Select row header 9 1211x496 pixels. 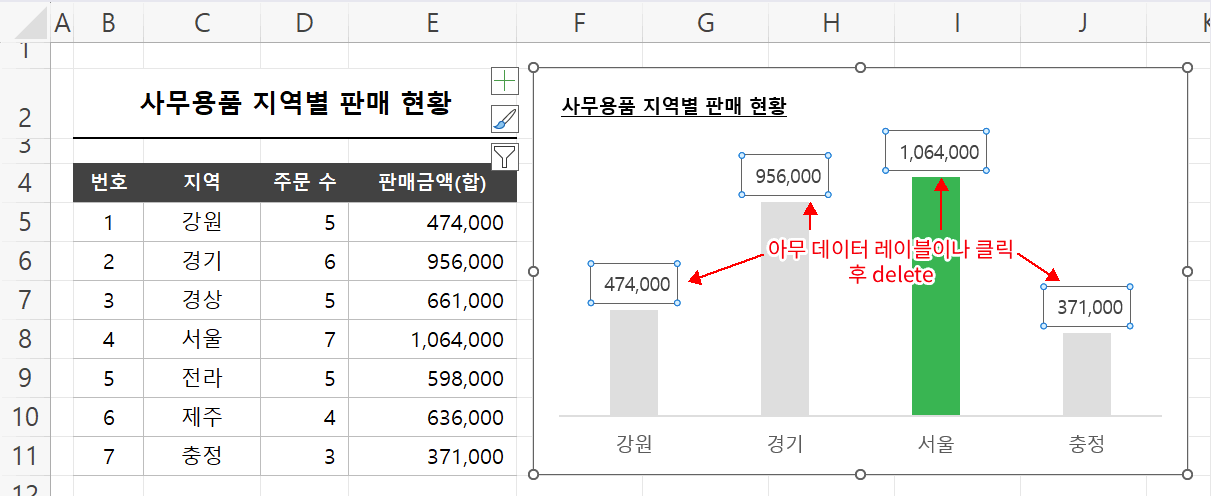(25, 378)
